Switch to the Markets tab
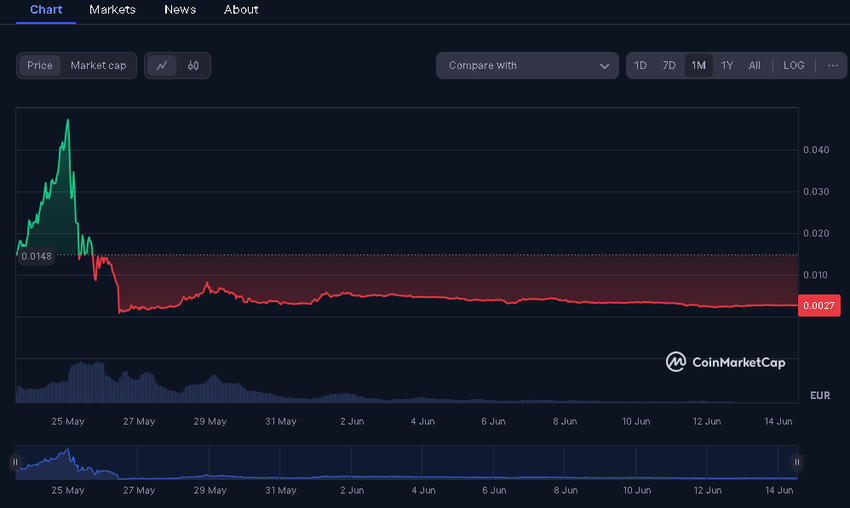Image resolution: width=850 pixels, height=508 pixels. coord(113,10)
